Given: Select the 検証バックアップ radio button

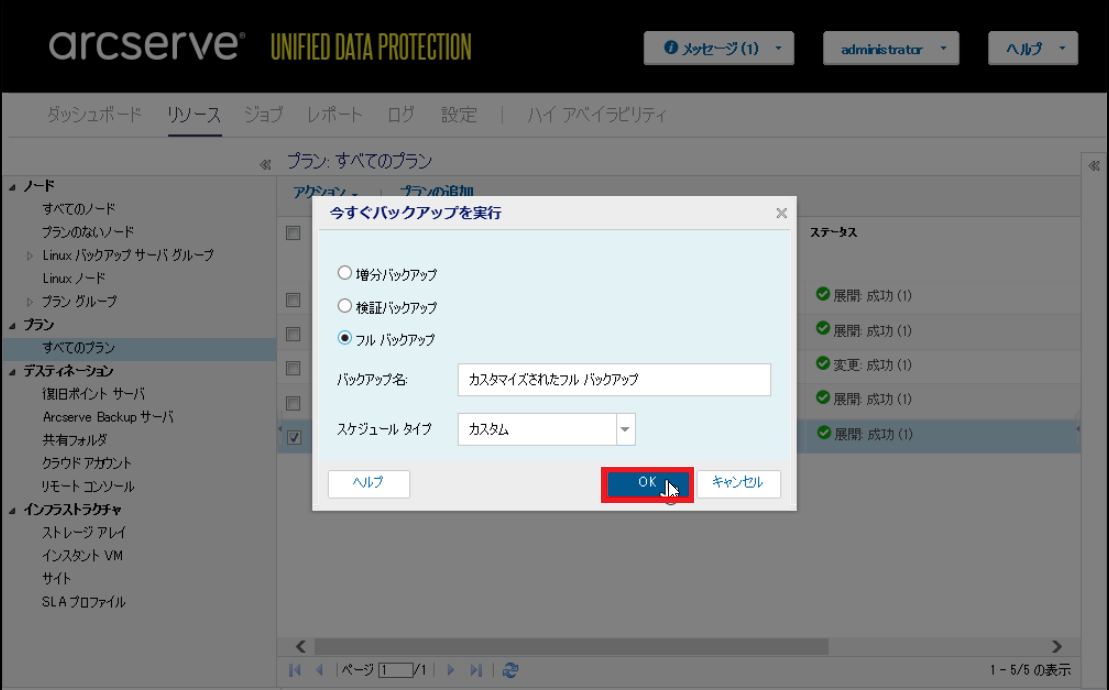Looking at the screenshot, I should click(x=344, y=306).
